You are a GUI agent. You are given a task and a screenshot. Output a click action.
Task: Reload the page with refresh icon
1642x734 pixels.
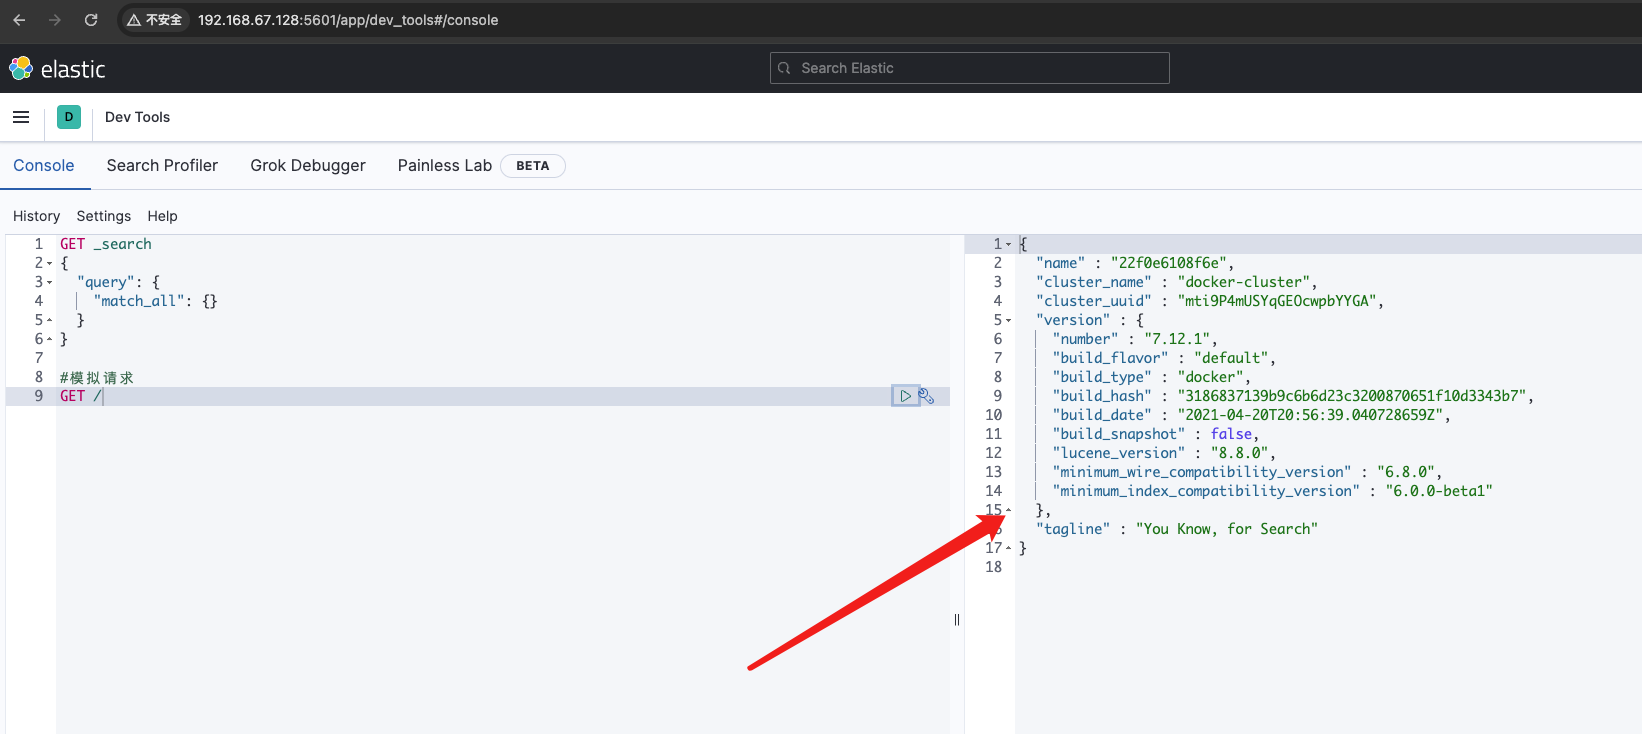(91, 20)
